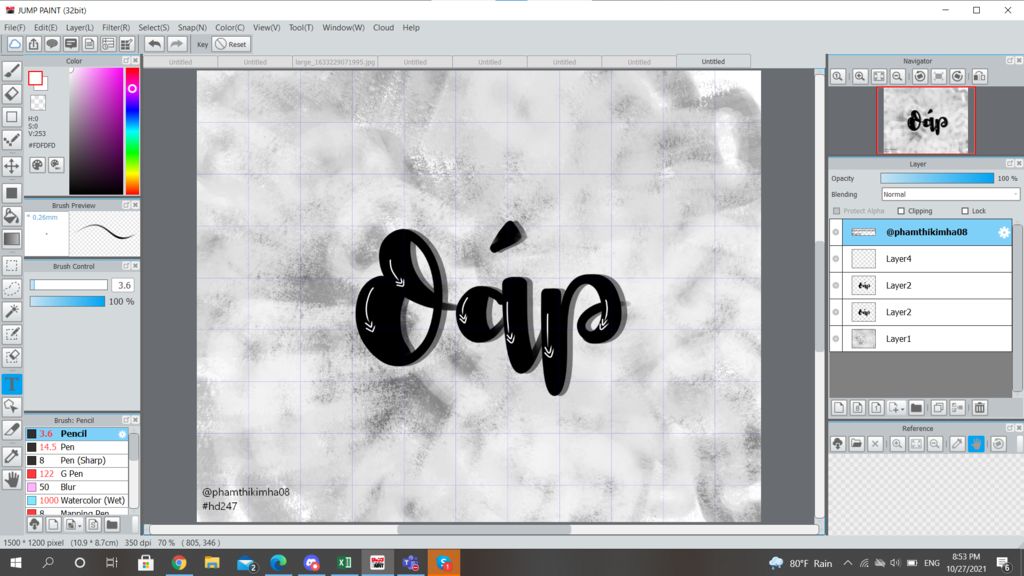Click the foreground color swatch
Screen dimensions: 1024x576
pos(35,78)
